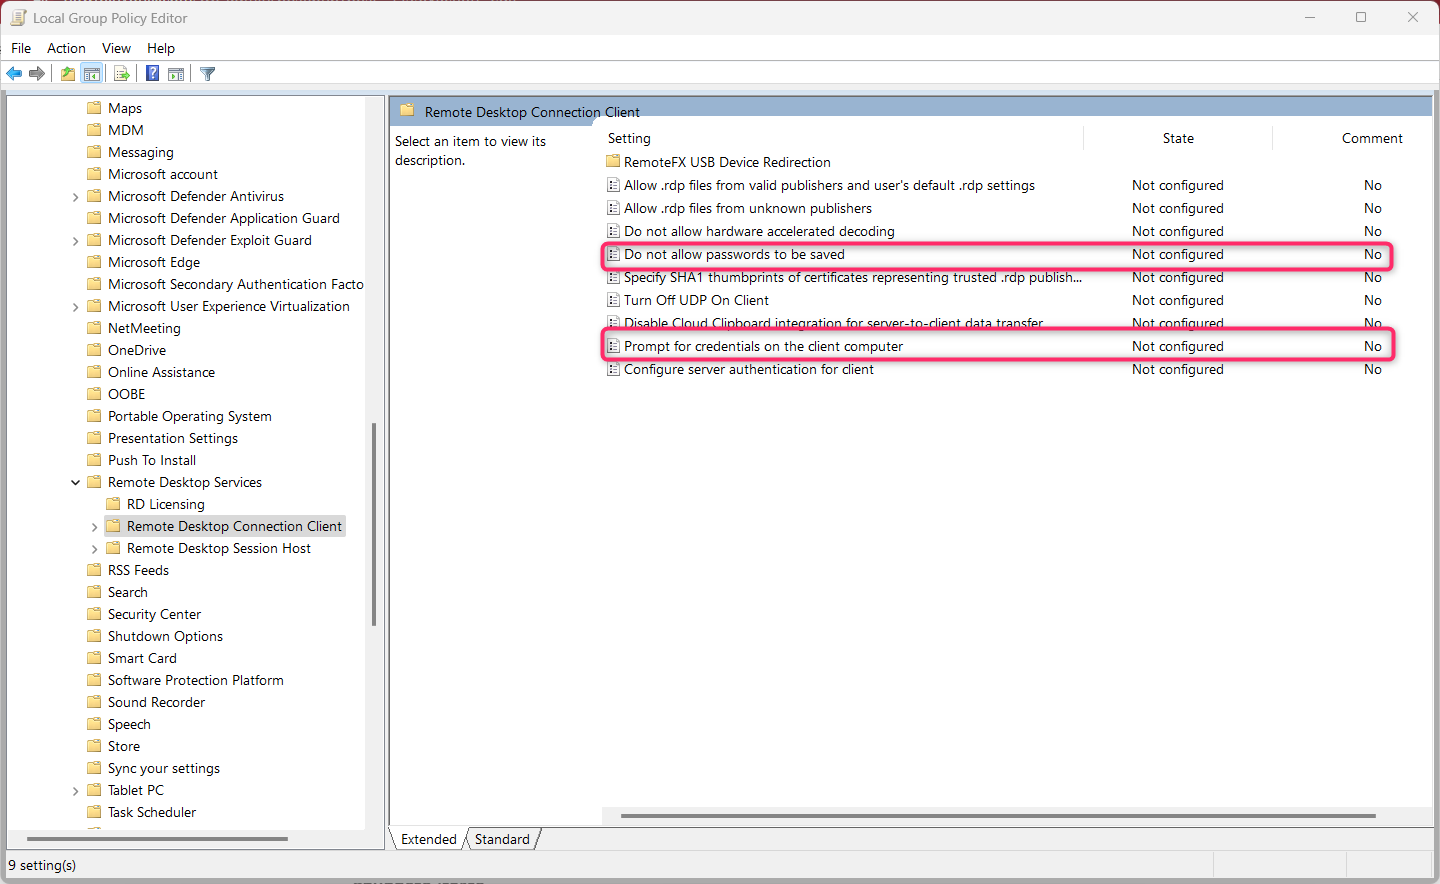This screenshot has width=1440, height=884.
Task: Toggle the Show/Hide Console Tree icon
Action: tap(91, 73)
